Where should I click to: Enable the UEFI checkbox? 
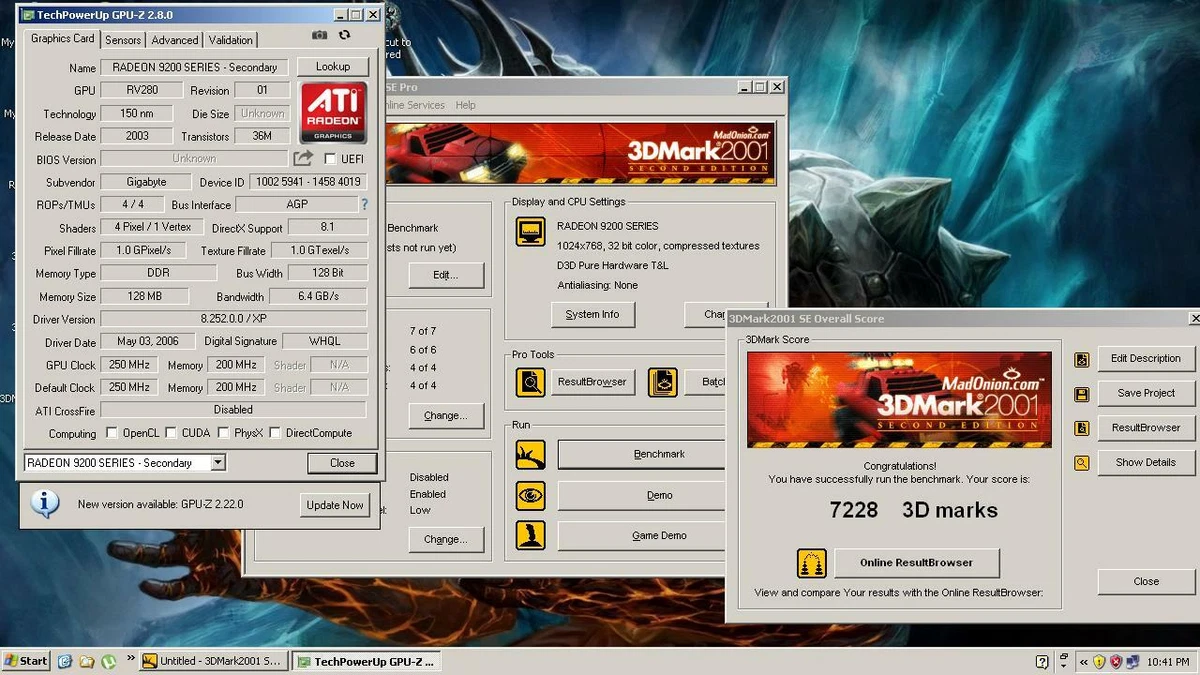coord(331,159)
